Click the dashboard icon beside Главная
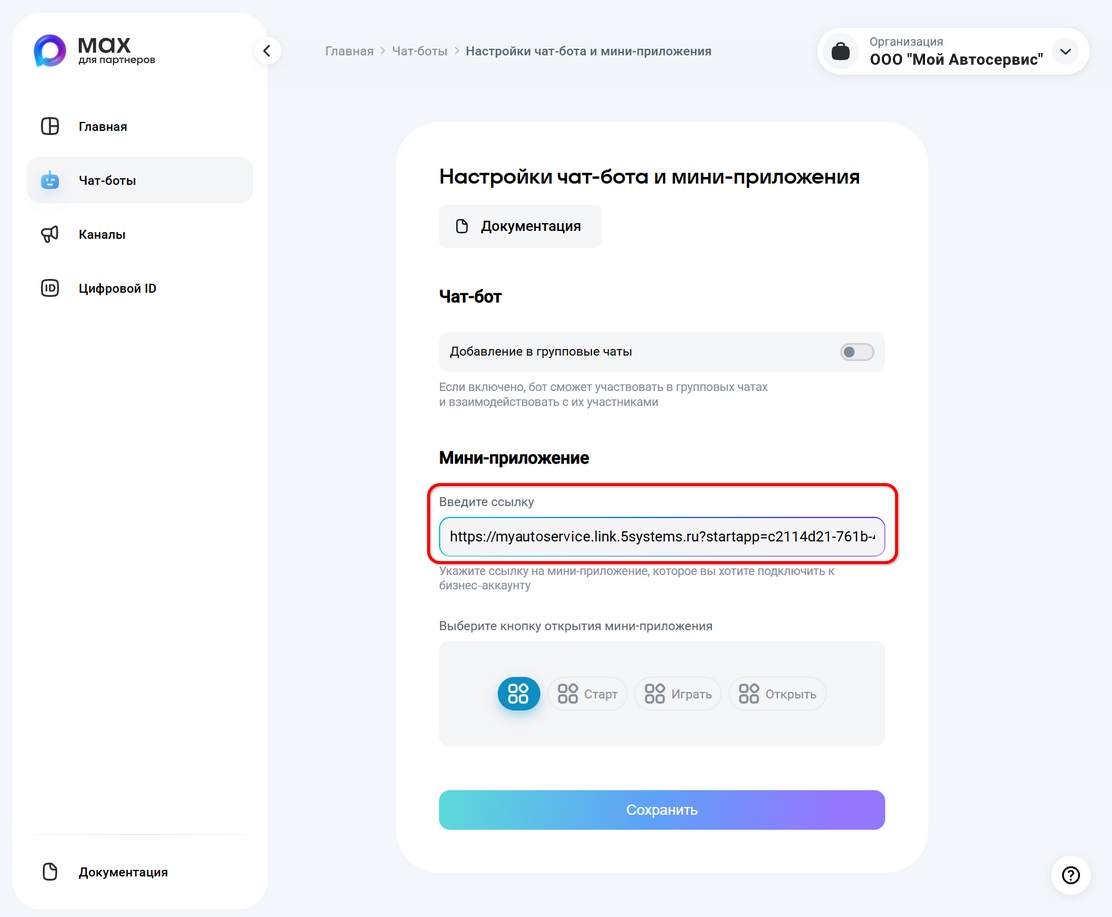Viewport: 1112px width, 917px height. coord(49,126)
